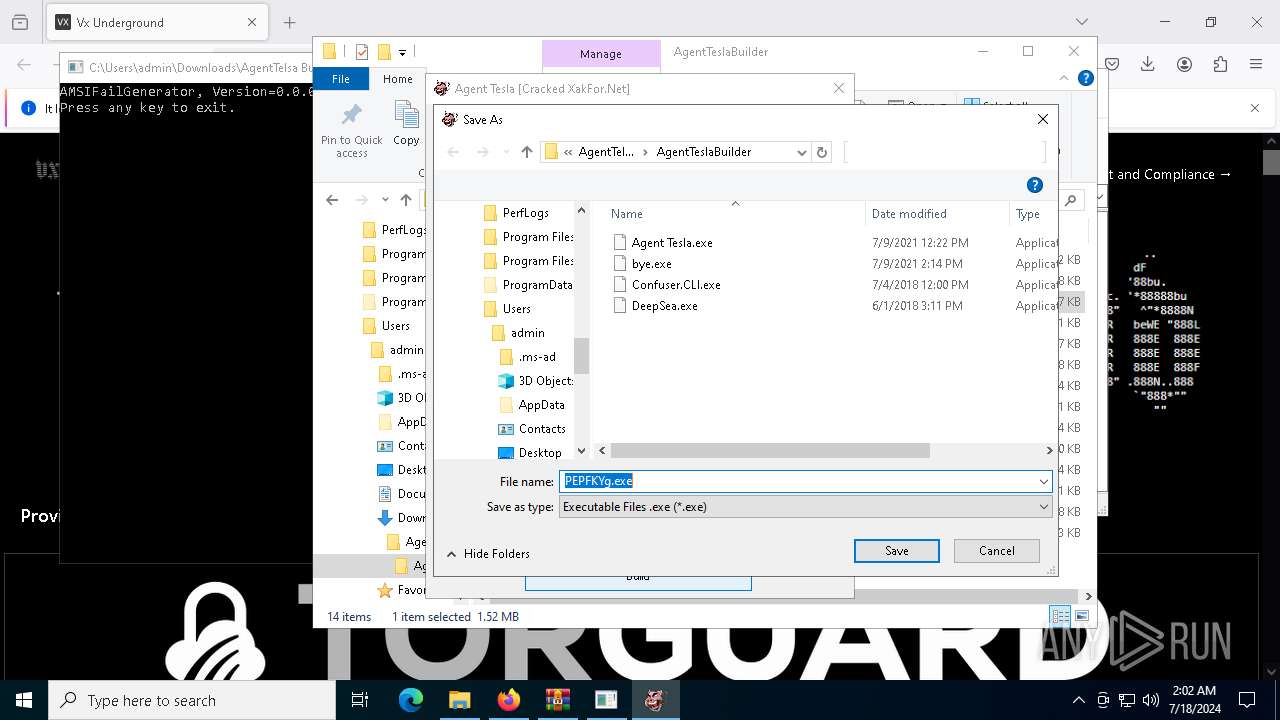Go up one folder level in Save As
The height and width of the screenshot is (720, 1280).
(x=526, y=152)
